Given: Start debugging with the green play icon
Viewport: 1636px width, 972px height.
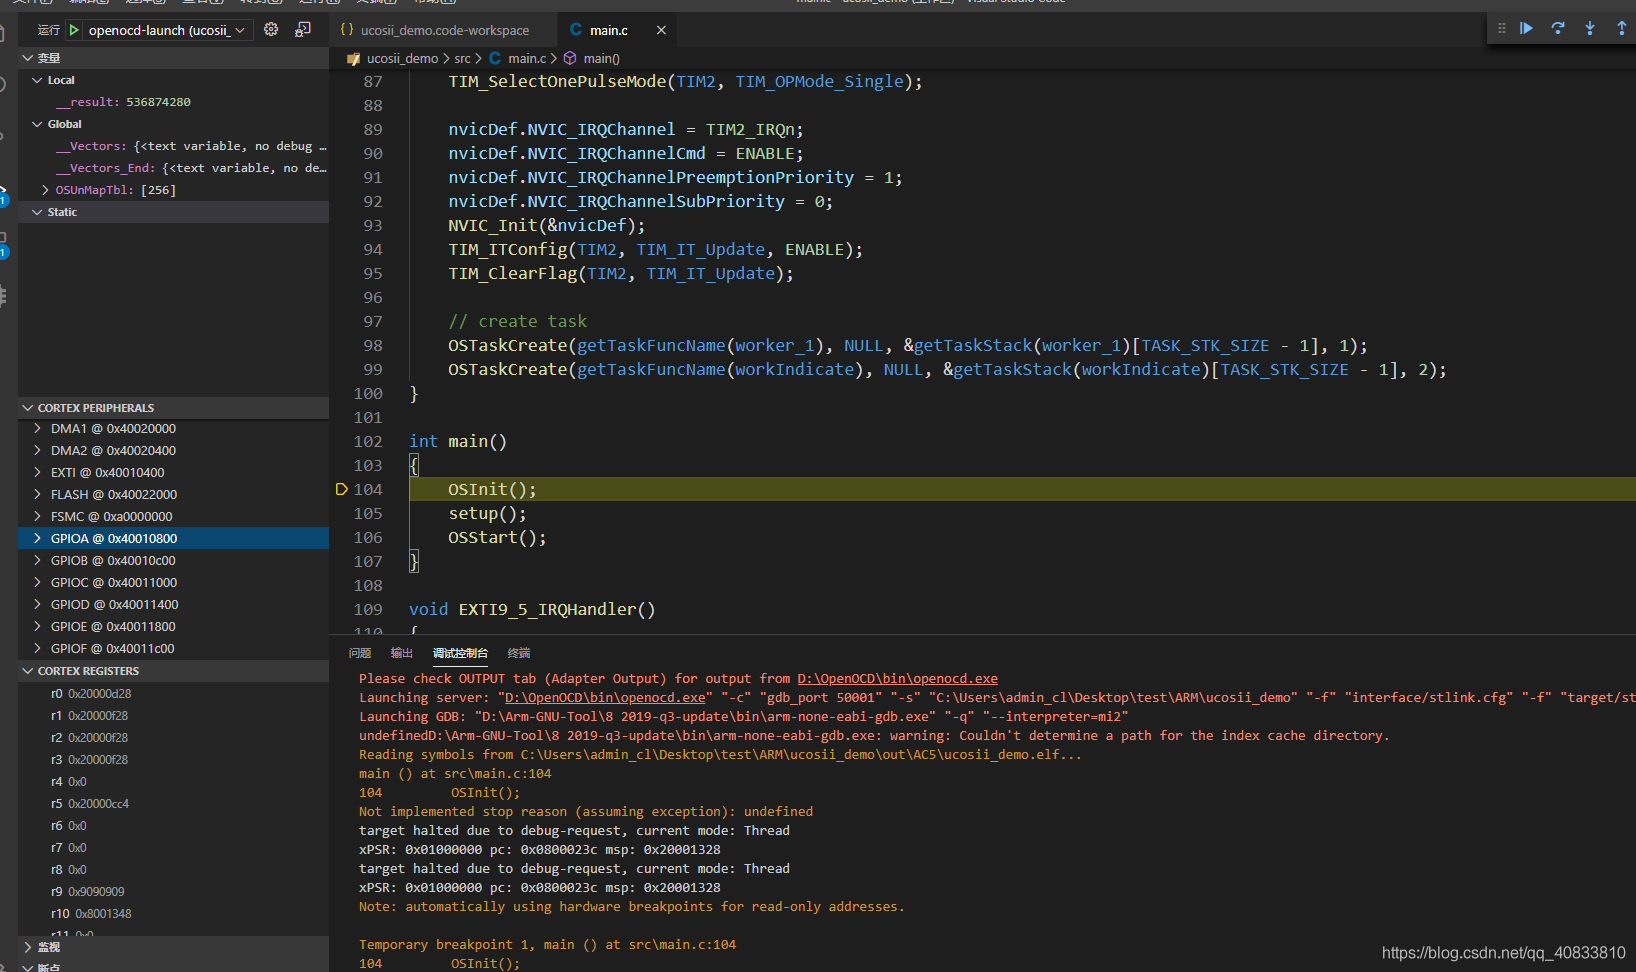Looking at the screenshot, I should [x=74, y=30].
